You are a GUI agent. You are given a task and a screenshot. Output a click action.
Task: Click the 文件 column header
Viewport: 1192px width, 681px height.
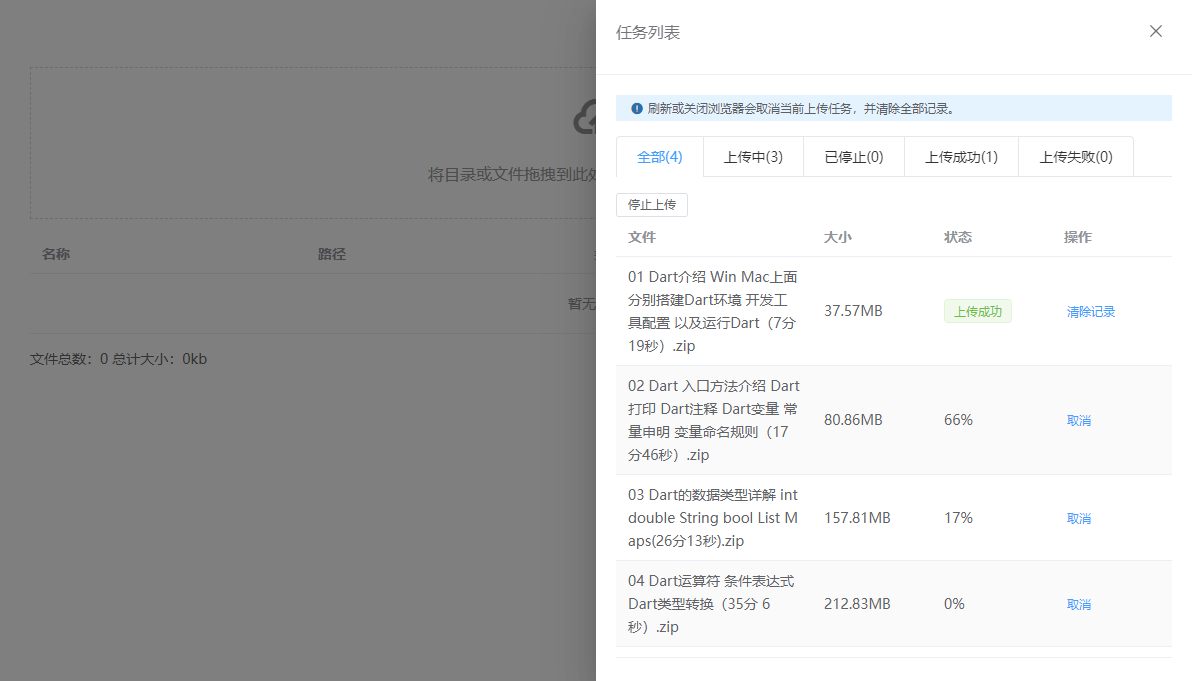(x=642, y=237)
